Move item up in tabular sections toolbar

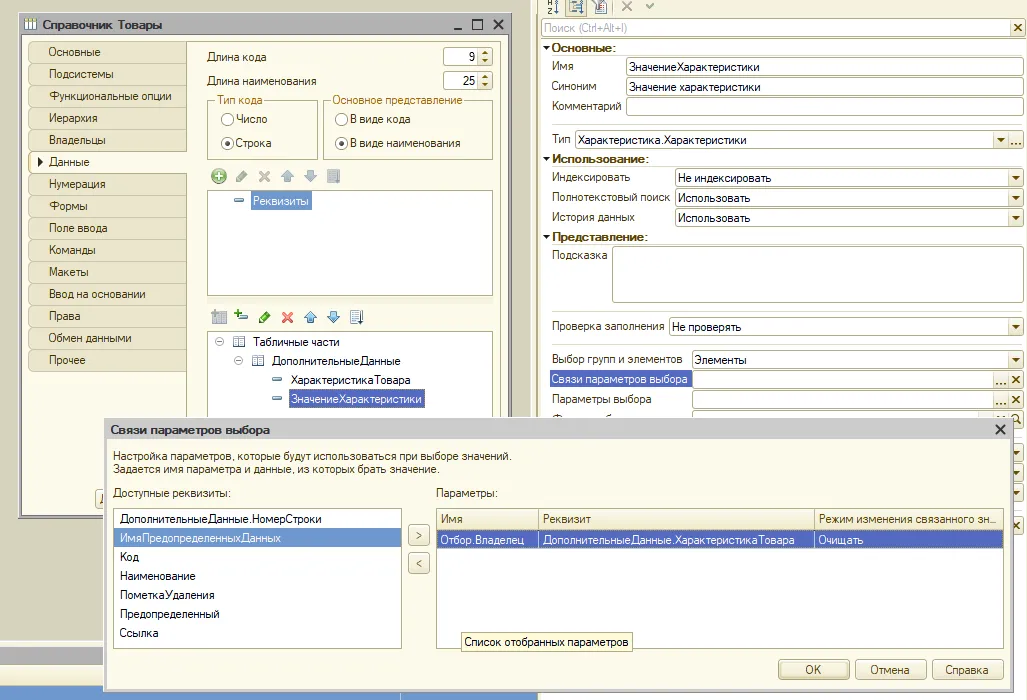(310, 317)
